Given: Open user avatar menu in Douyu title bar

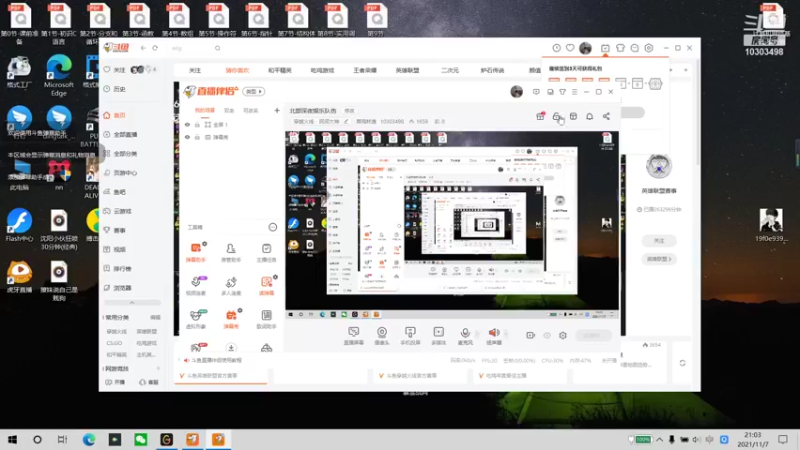Looking at the screenshot, I should click(x=585, y=48).
